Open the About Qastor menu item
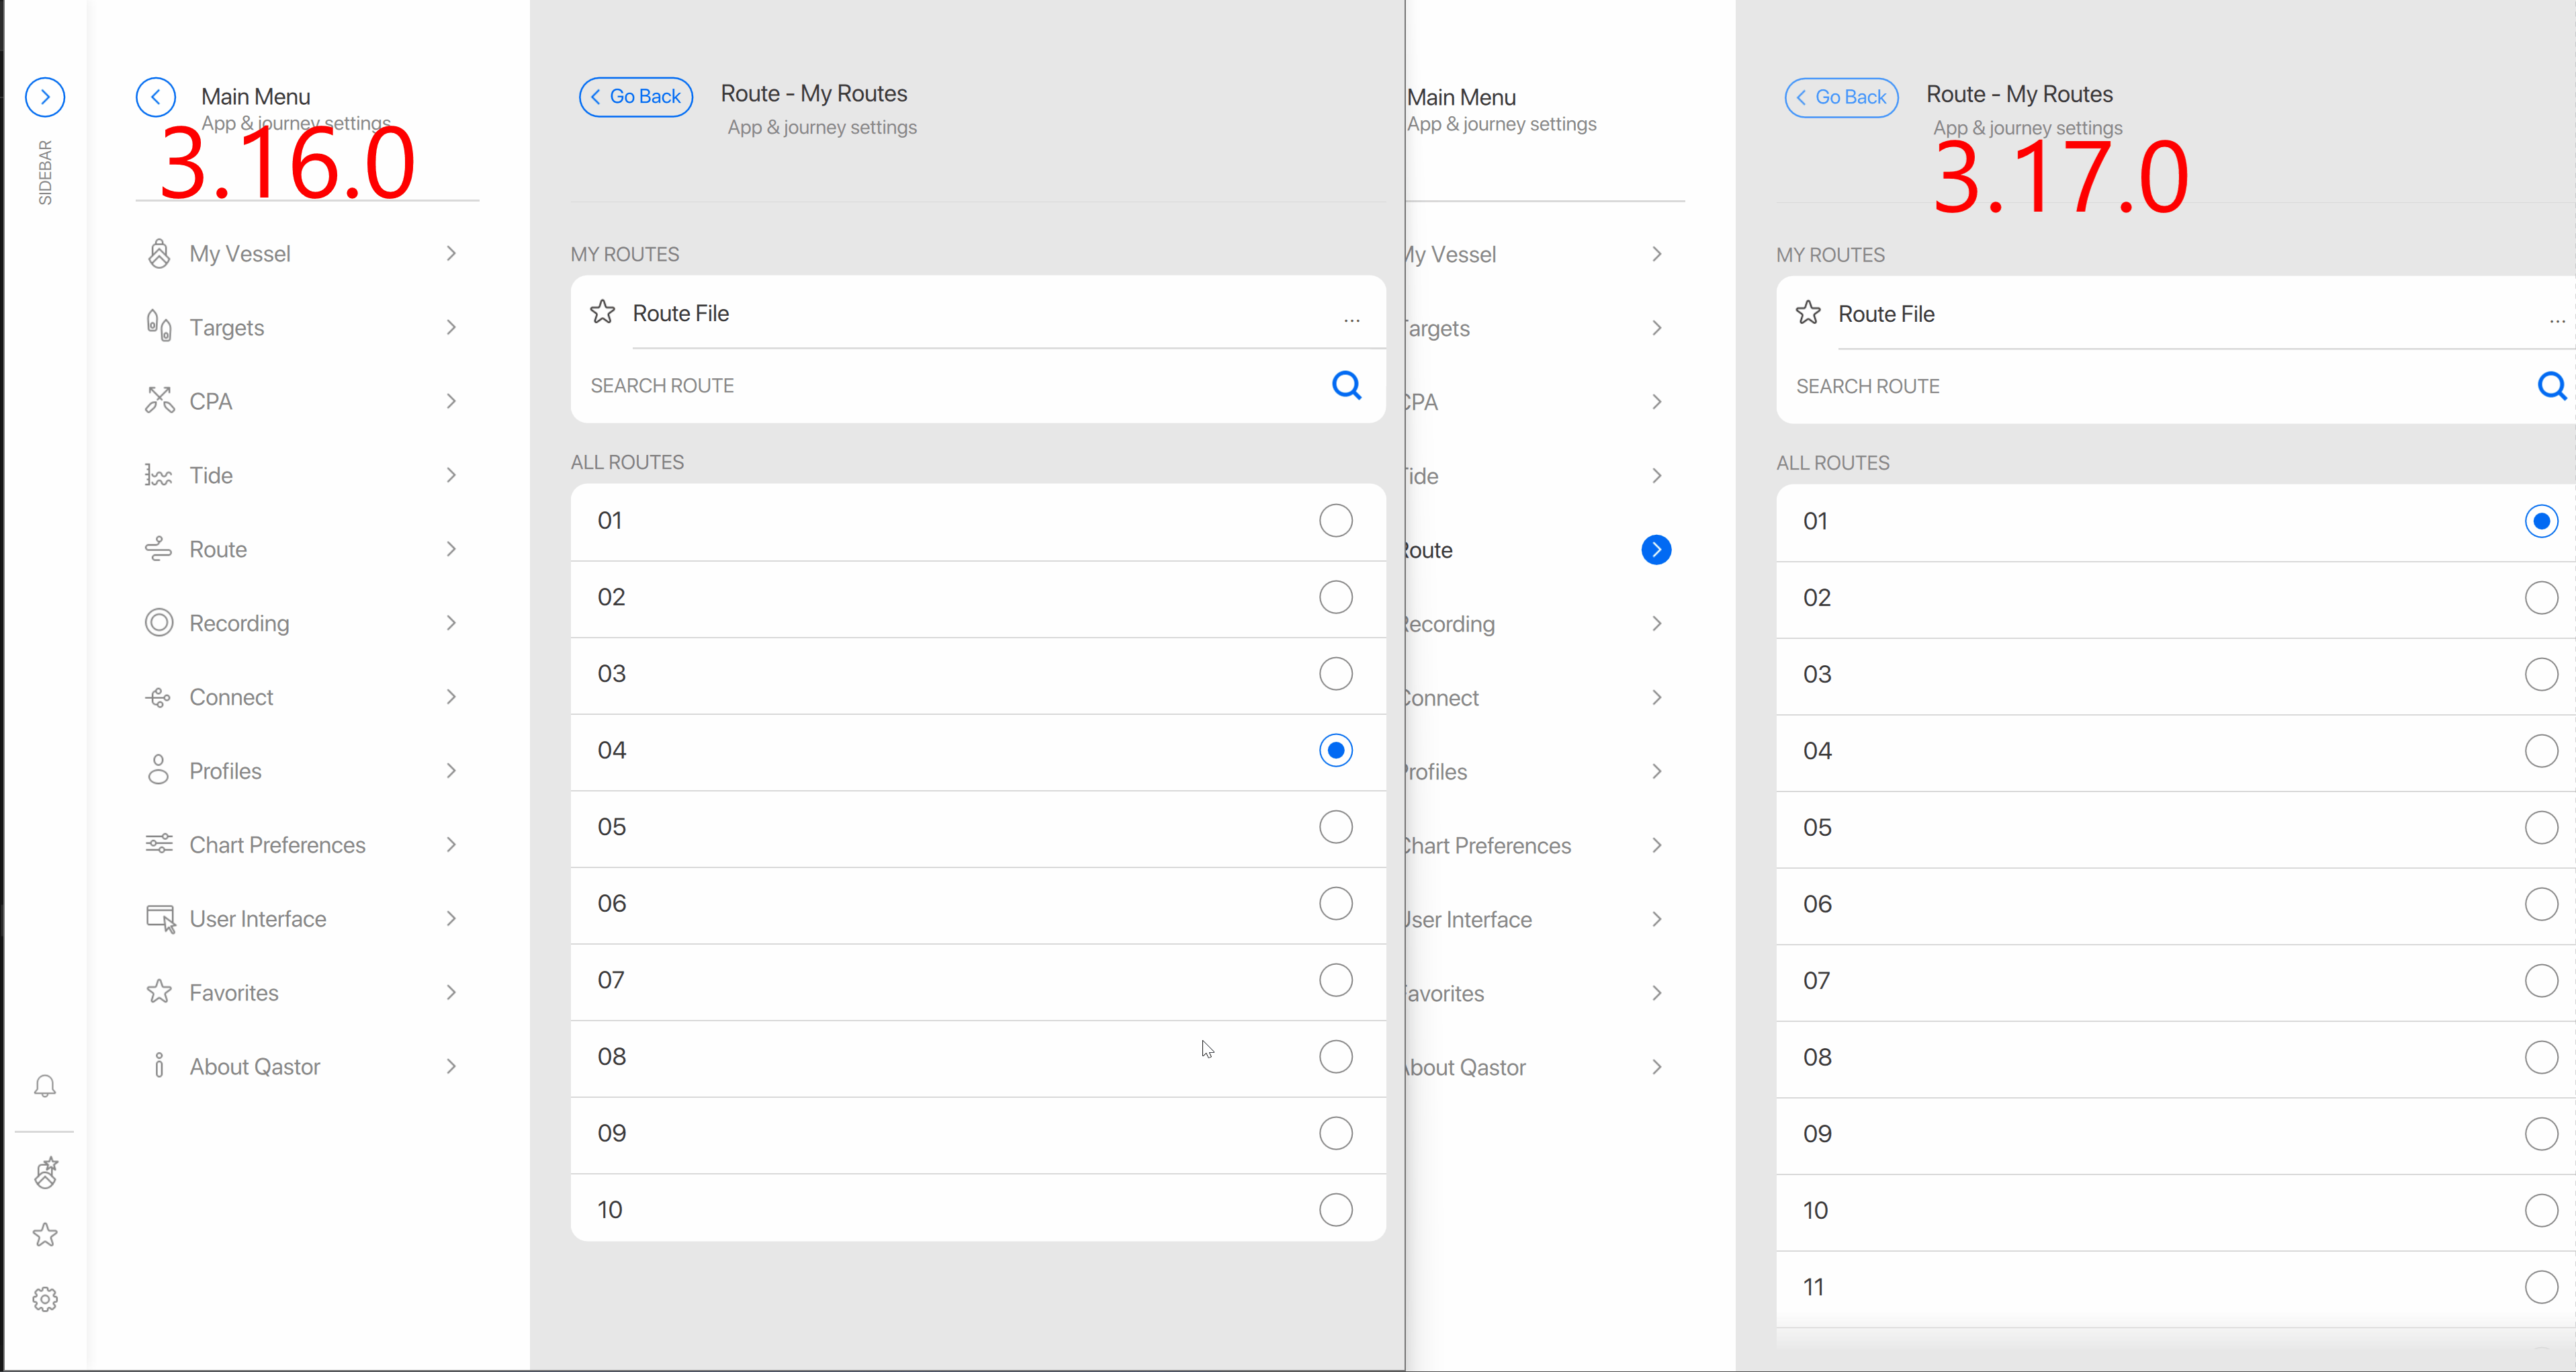This screenshot has width=2576, height=1372. pyautogui.click(x=255, y=1066)
